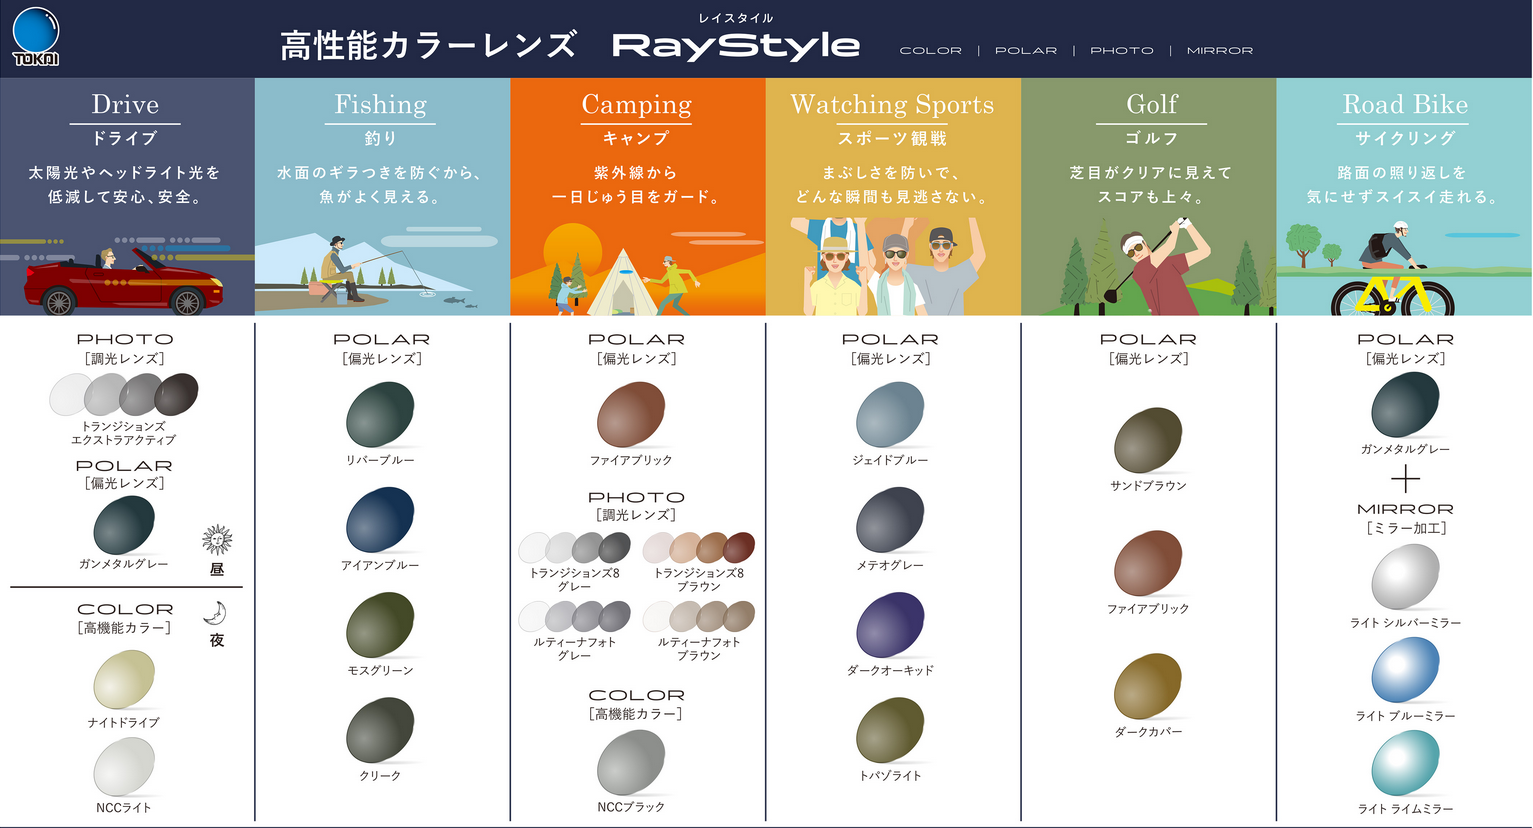Click the Drive column COLOR [高機能カラー] label
This screenshot has width=1533, height=828.
pyautogui.click(x=125, y=618)
